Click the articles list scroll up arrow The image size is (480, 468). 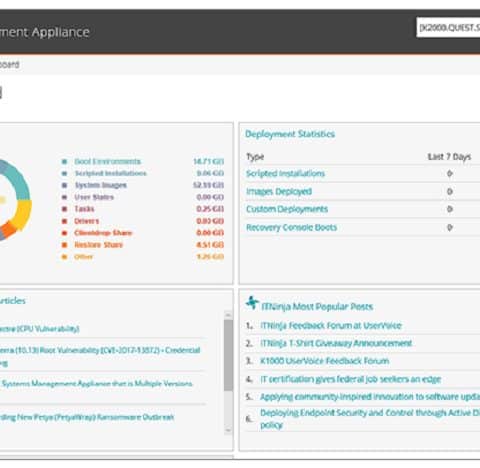(228, 315)
